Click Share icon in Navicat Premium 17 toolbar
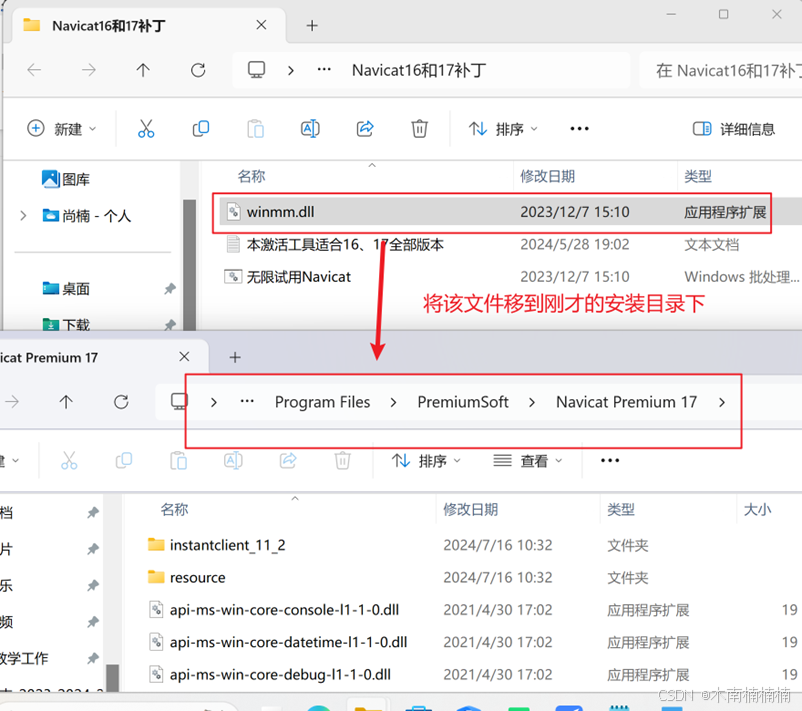802x711 pixels. pos(288,460)
